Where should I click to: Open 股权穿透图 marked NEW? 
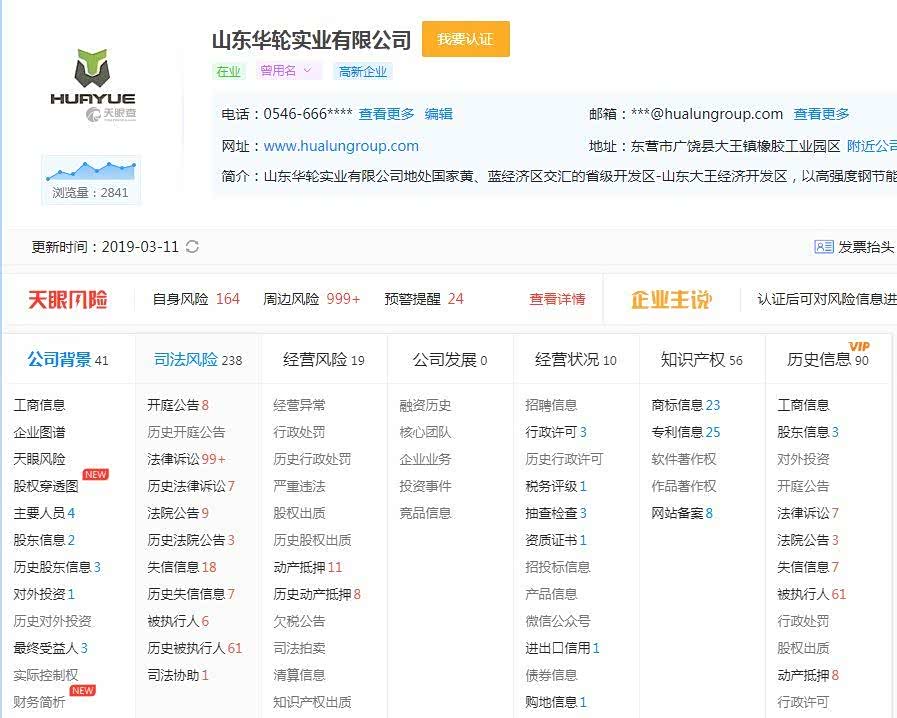tap(46, 486)
